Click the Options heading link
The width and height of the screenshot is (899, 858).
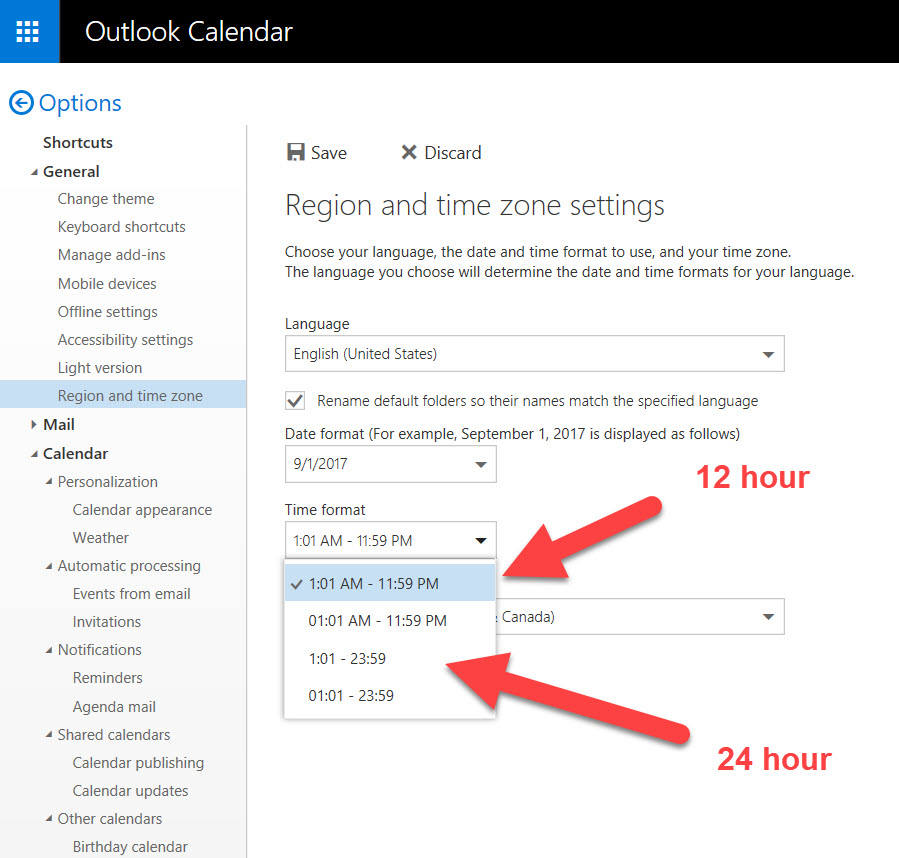coord(80,103)
